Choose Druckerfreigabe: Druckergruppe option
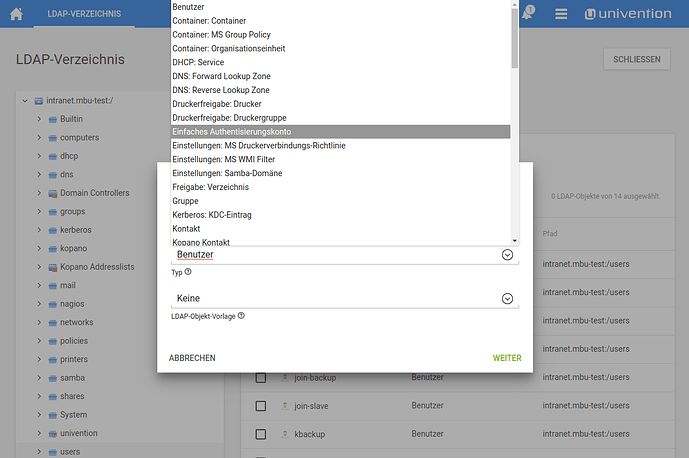The height and width of the screenshot is (458, 689). tap(341, 118)
